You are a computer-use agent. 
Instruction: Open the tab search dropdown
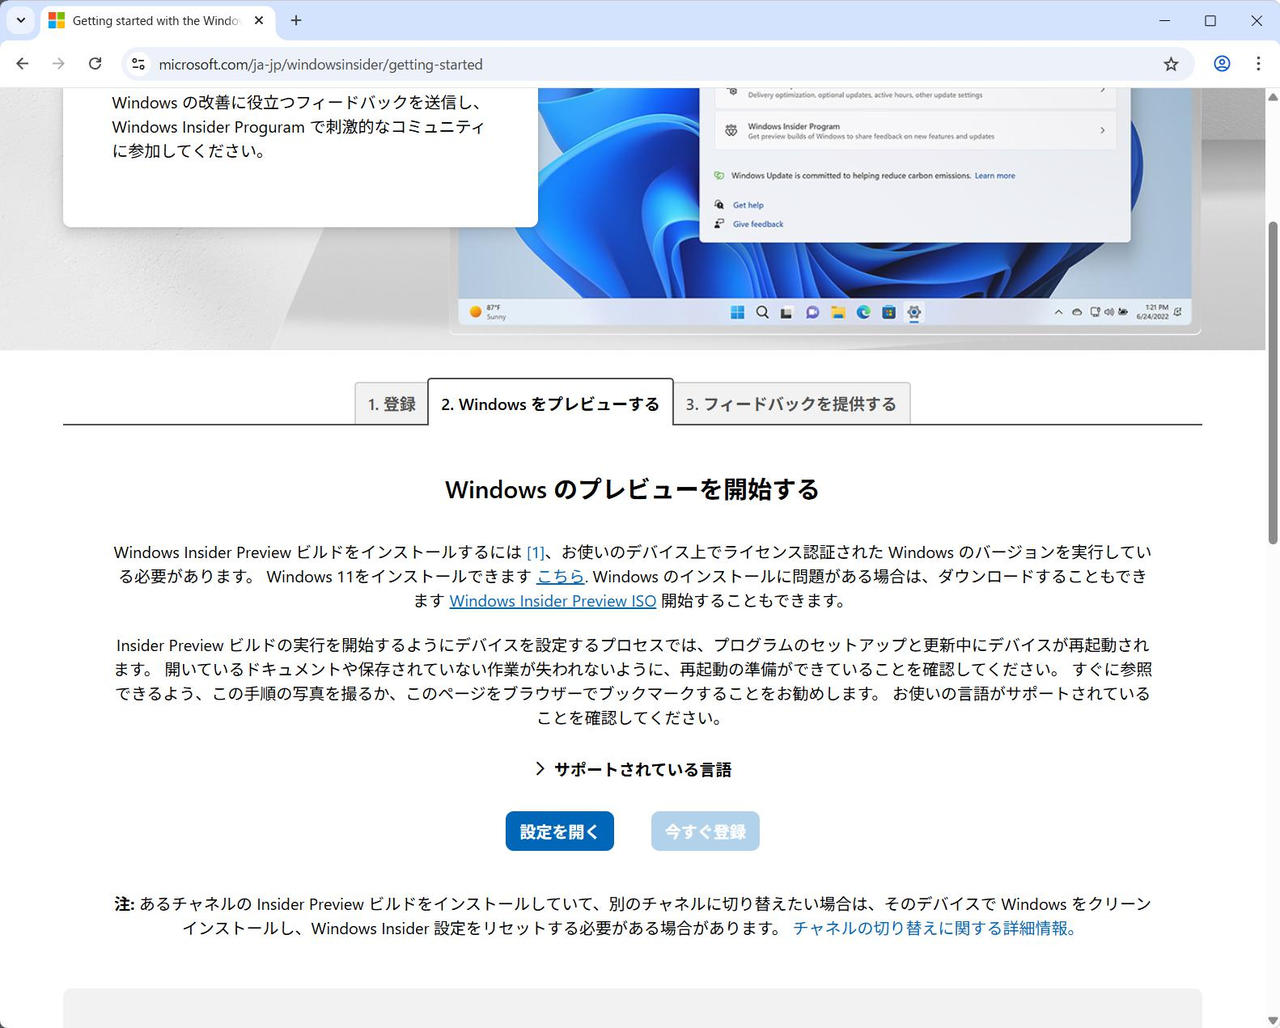(x=20, y=20)
